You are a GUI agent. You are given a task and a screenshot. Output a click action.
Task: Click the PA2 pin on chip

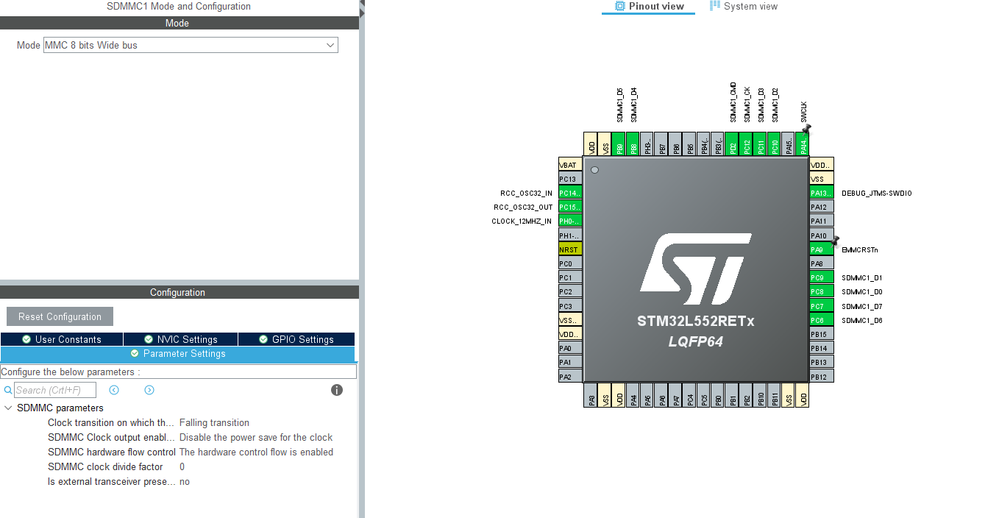(570, 377)
